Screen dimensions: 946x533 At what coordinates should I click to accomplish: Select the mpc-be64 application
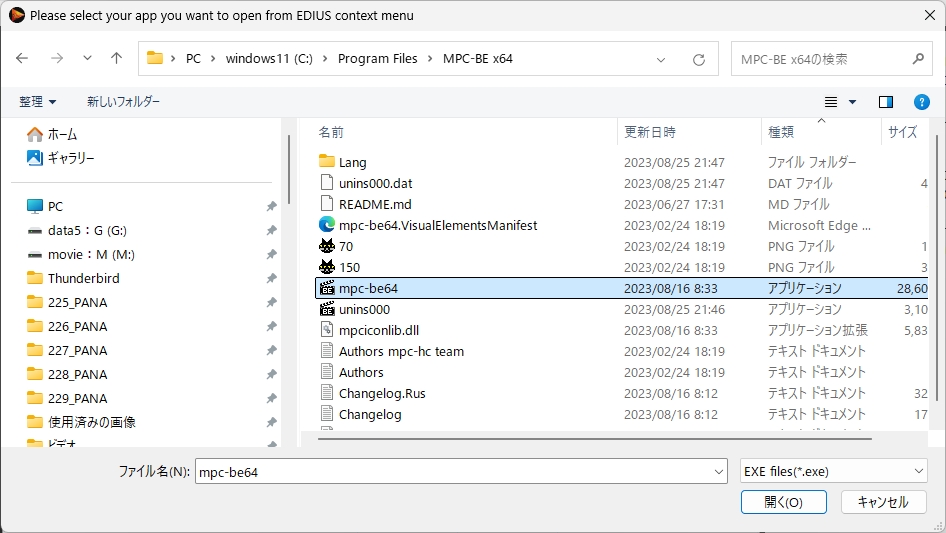[x=621, y=289]
